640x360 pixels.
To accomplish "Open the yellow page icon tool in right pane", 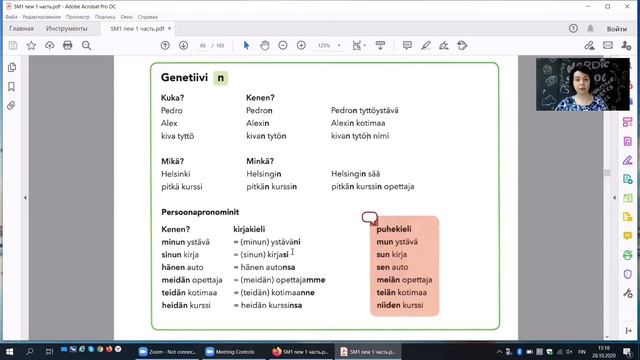I will (627, 217).
